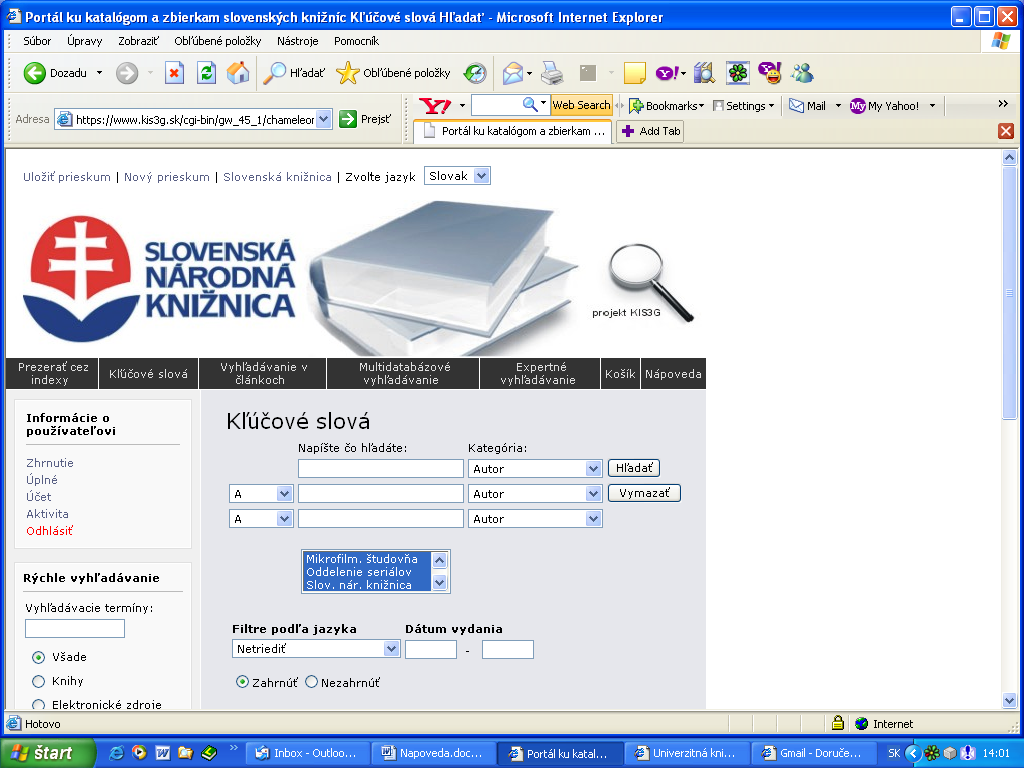The height and width of the screenshot is (768, 1024).
Task: Click the Stop loading toolbar icon
Action: click(175, 73)
